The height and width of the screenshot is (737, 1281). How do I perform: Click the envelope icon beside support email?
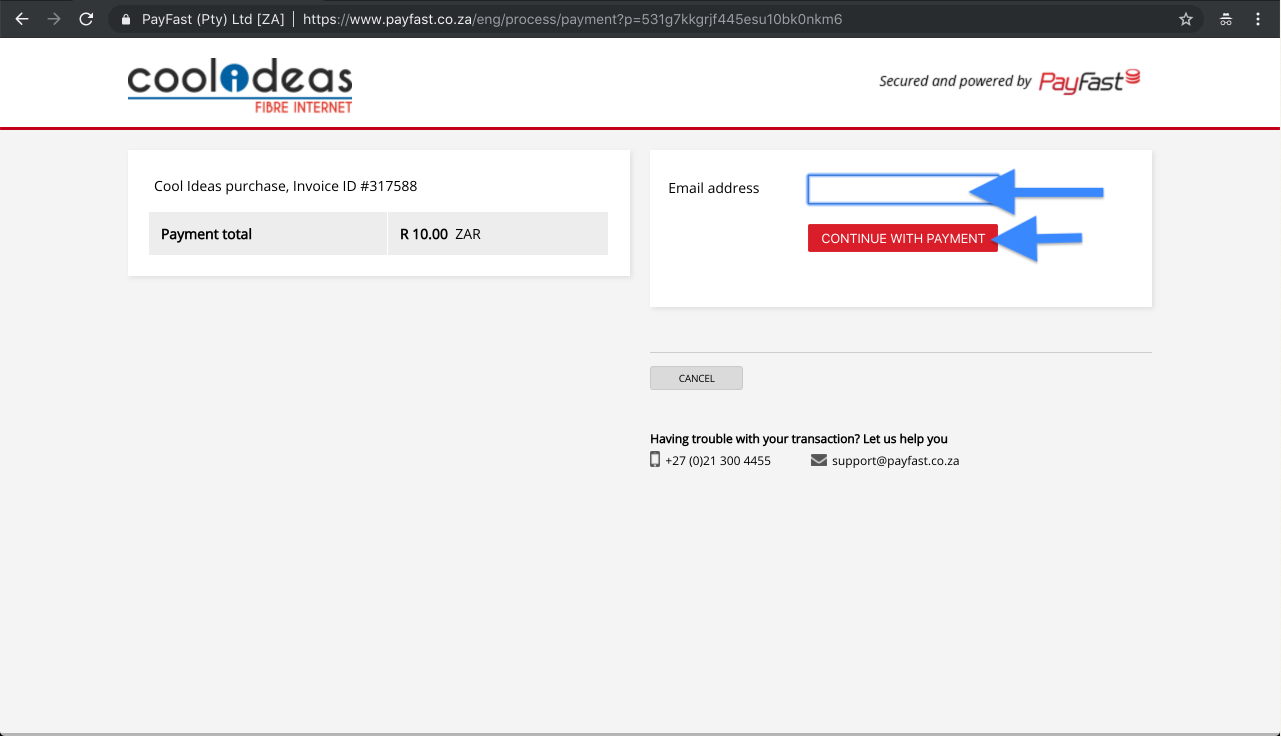click(x=819, y=460)
